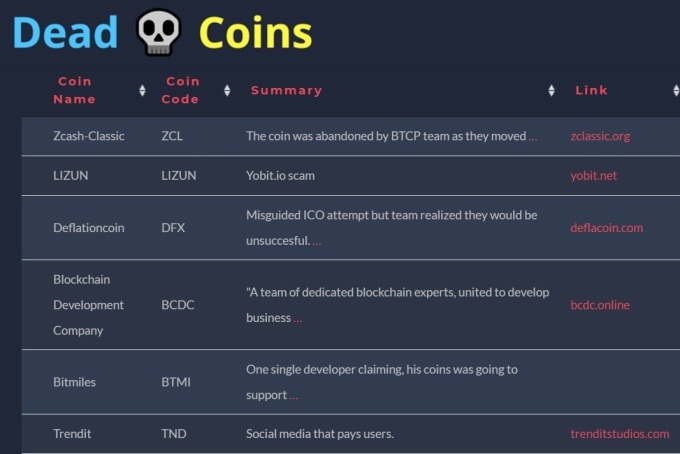680x454 pixels.
Task: Expand Deflationcoin summary ellipsis after unsuccesful
Action: coord(317,243)
